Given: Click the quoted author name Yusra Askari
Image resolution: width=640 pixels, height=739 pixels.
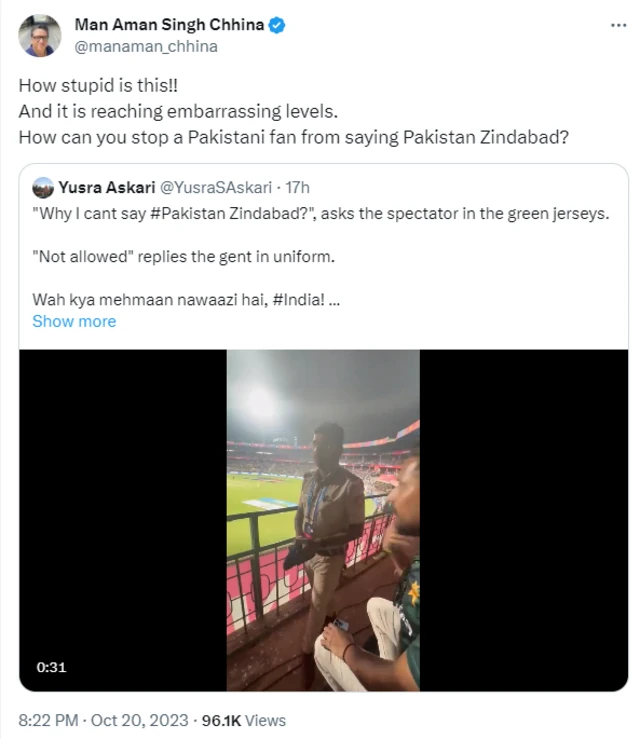Looking at the screenshot, I should pos(99,187).
